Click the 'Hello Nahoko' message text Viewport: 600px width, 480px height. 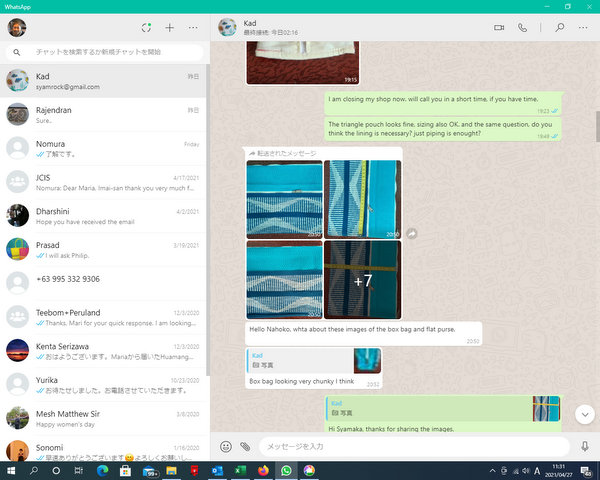click(352, 329)
